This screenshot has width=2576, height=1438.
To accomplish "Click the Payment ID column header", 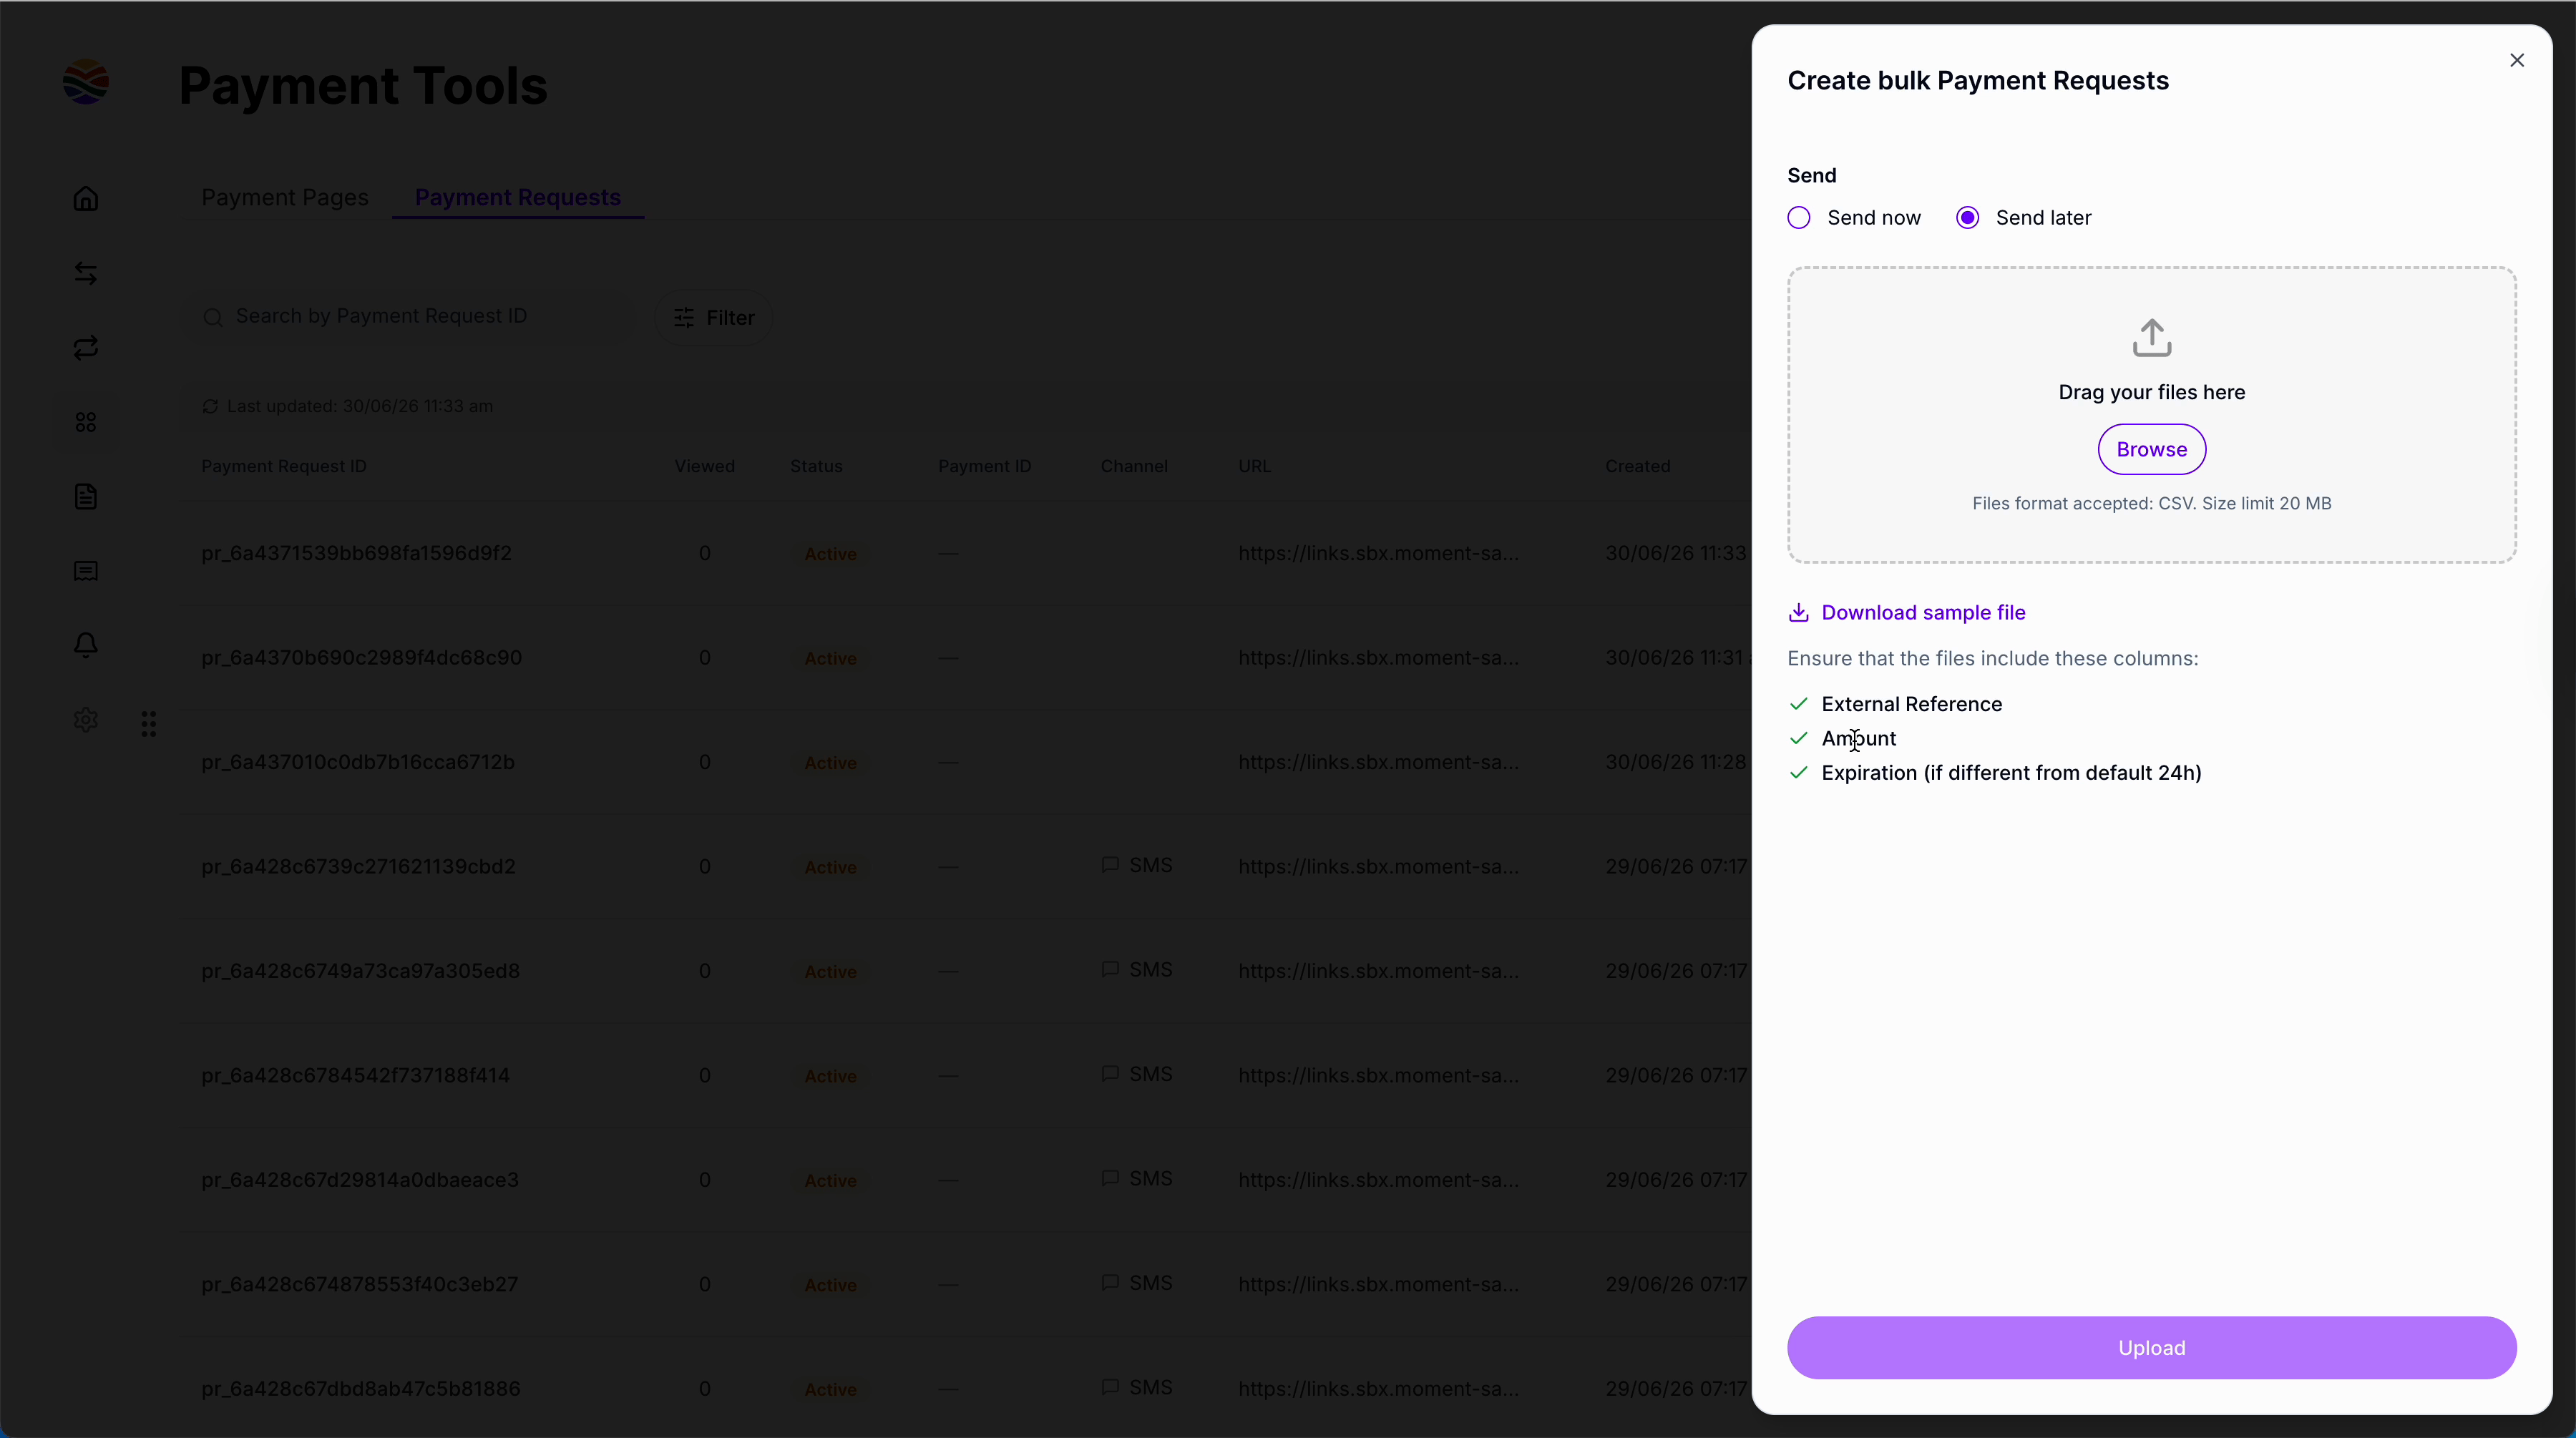I will 984,466.
